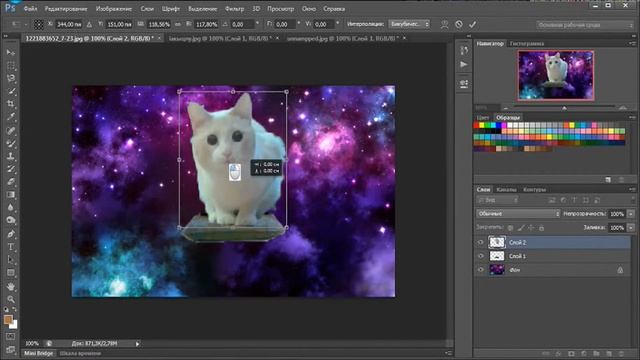Open the Редактирование menu

pyautogui.click(x=66, y=9)
